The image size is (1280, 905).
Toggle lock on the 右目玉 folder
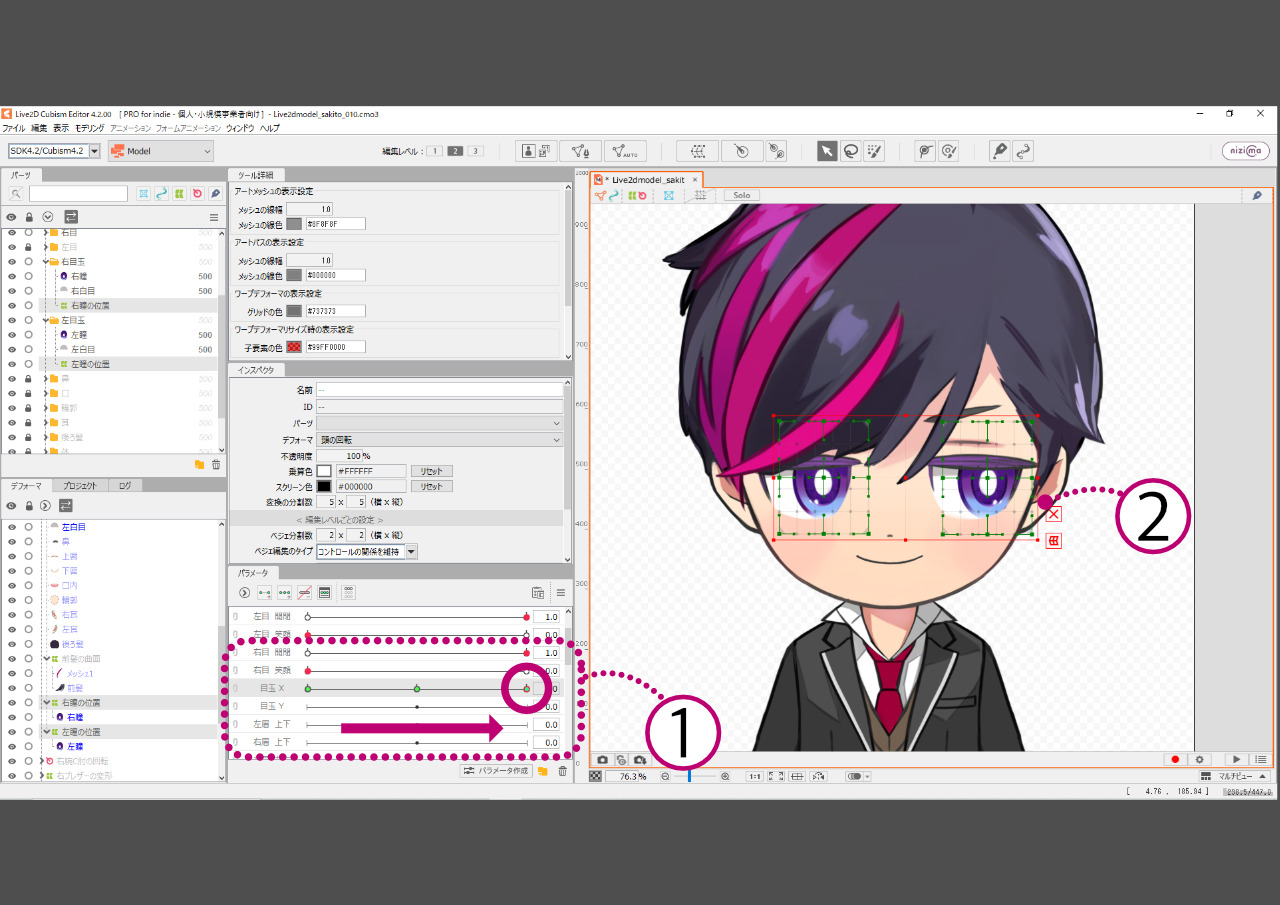click(29, 261)
